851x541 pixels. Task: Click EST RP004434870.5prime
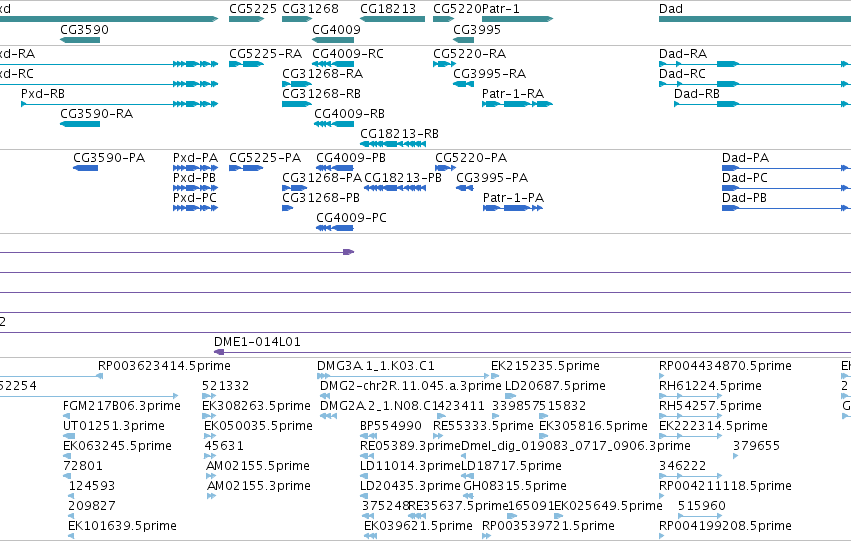[662, 376]
